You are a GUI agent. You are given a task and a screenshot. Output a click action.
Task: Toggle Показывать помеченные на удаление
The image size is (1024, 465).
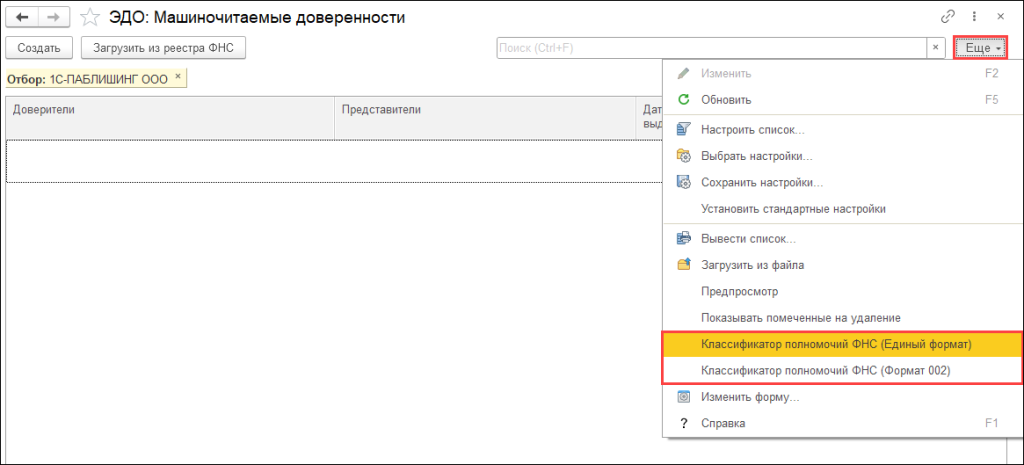tap(801, 317)
